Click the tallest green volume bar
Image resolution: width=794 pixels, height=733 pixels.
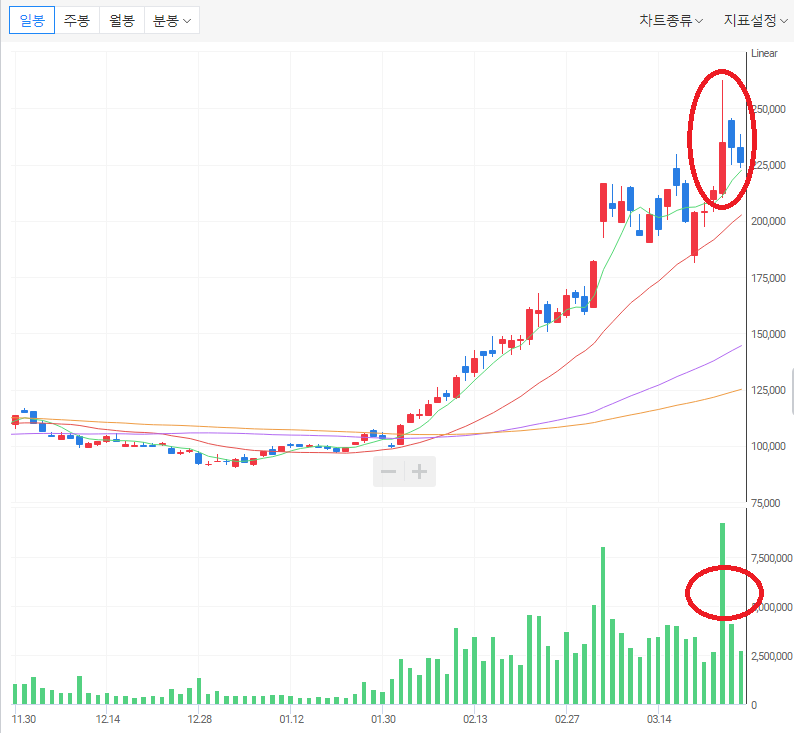[723, 614]
